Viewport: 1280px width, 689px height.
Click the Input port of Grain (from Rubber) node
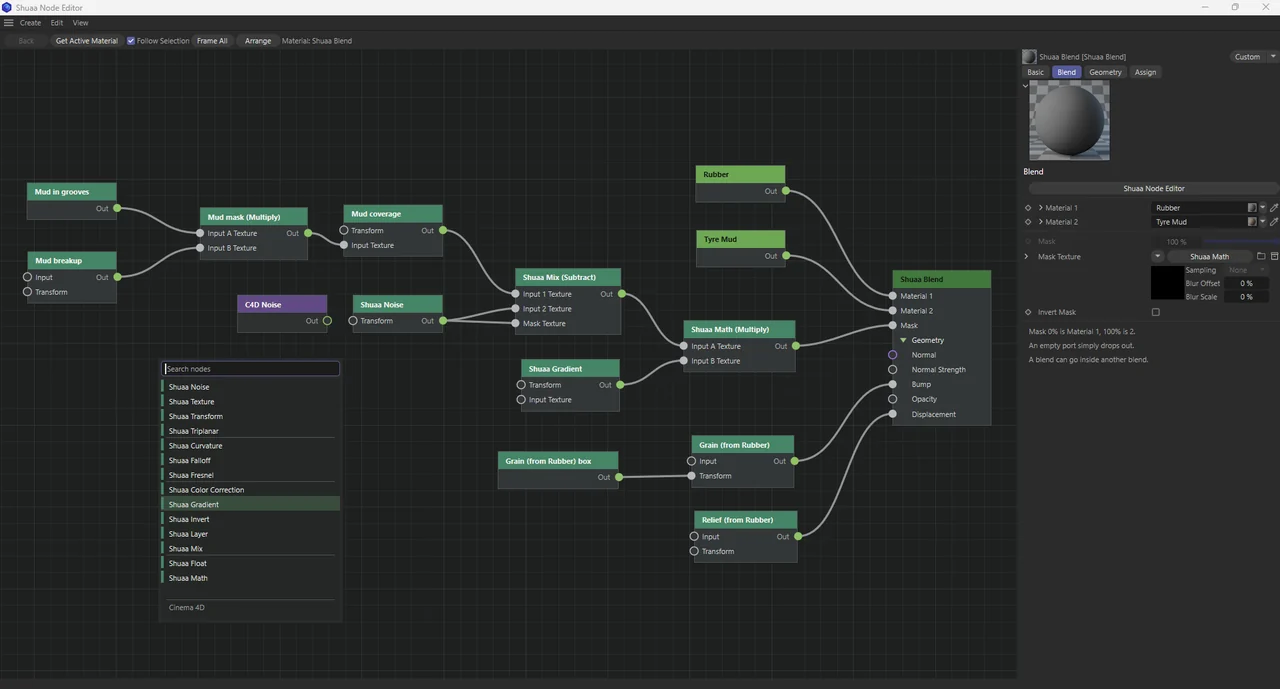692,461
